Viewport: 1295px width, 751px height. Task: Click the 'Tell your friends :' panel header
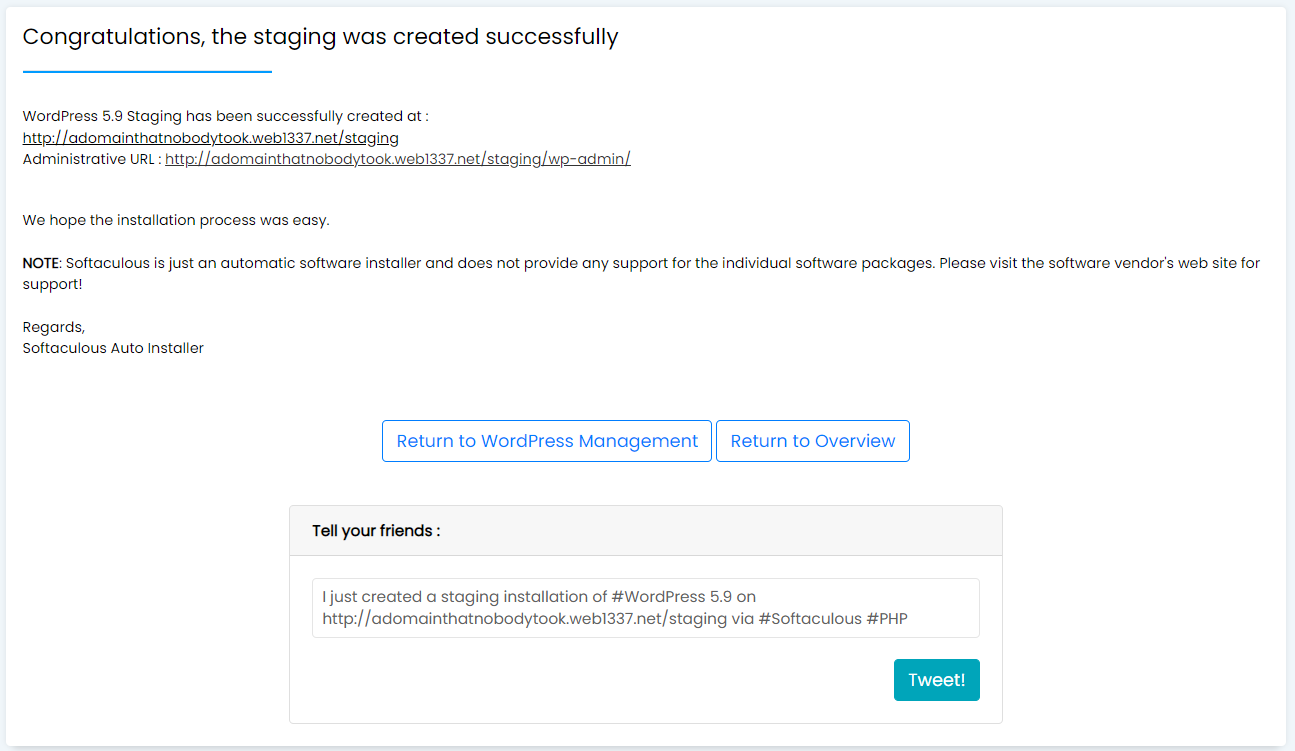pyautogui.click(x=376, y=531)
